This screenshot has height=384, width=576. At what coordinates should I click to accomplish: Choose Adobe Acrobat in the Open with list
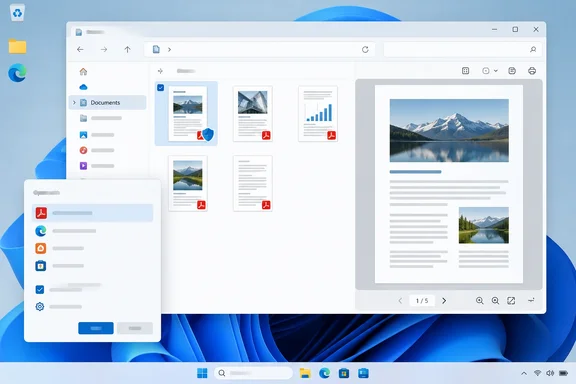tap(93, 213)
